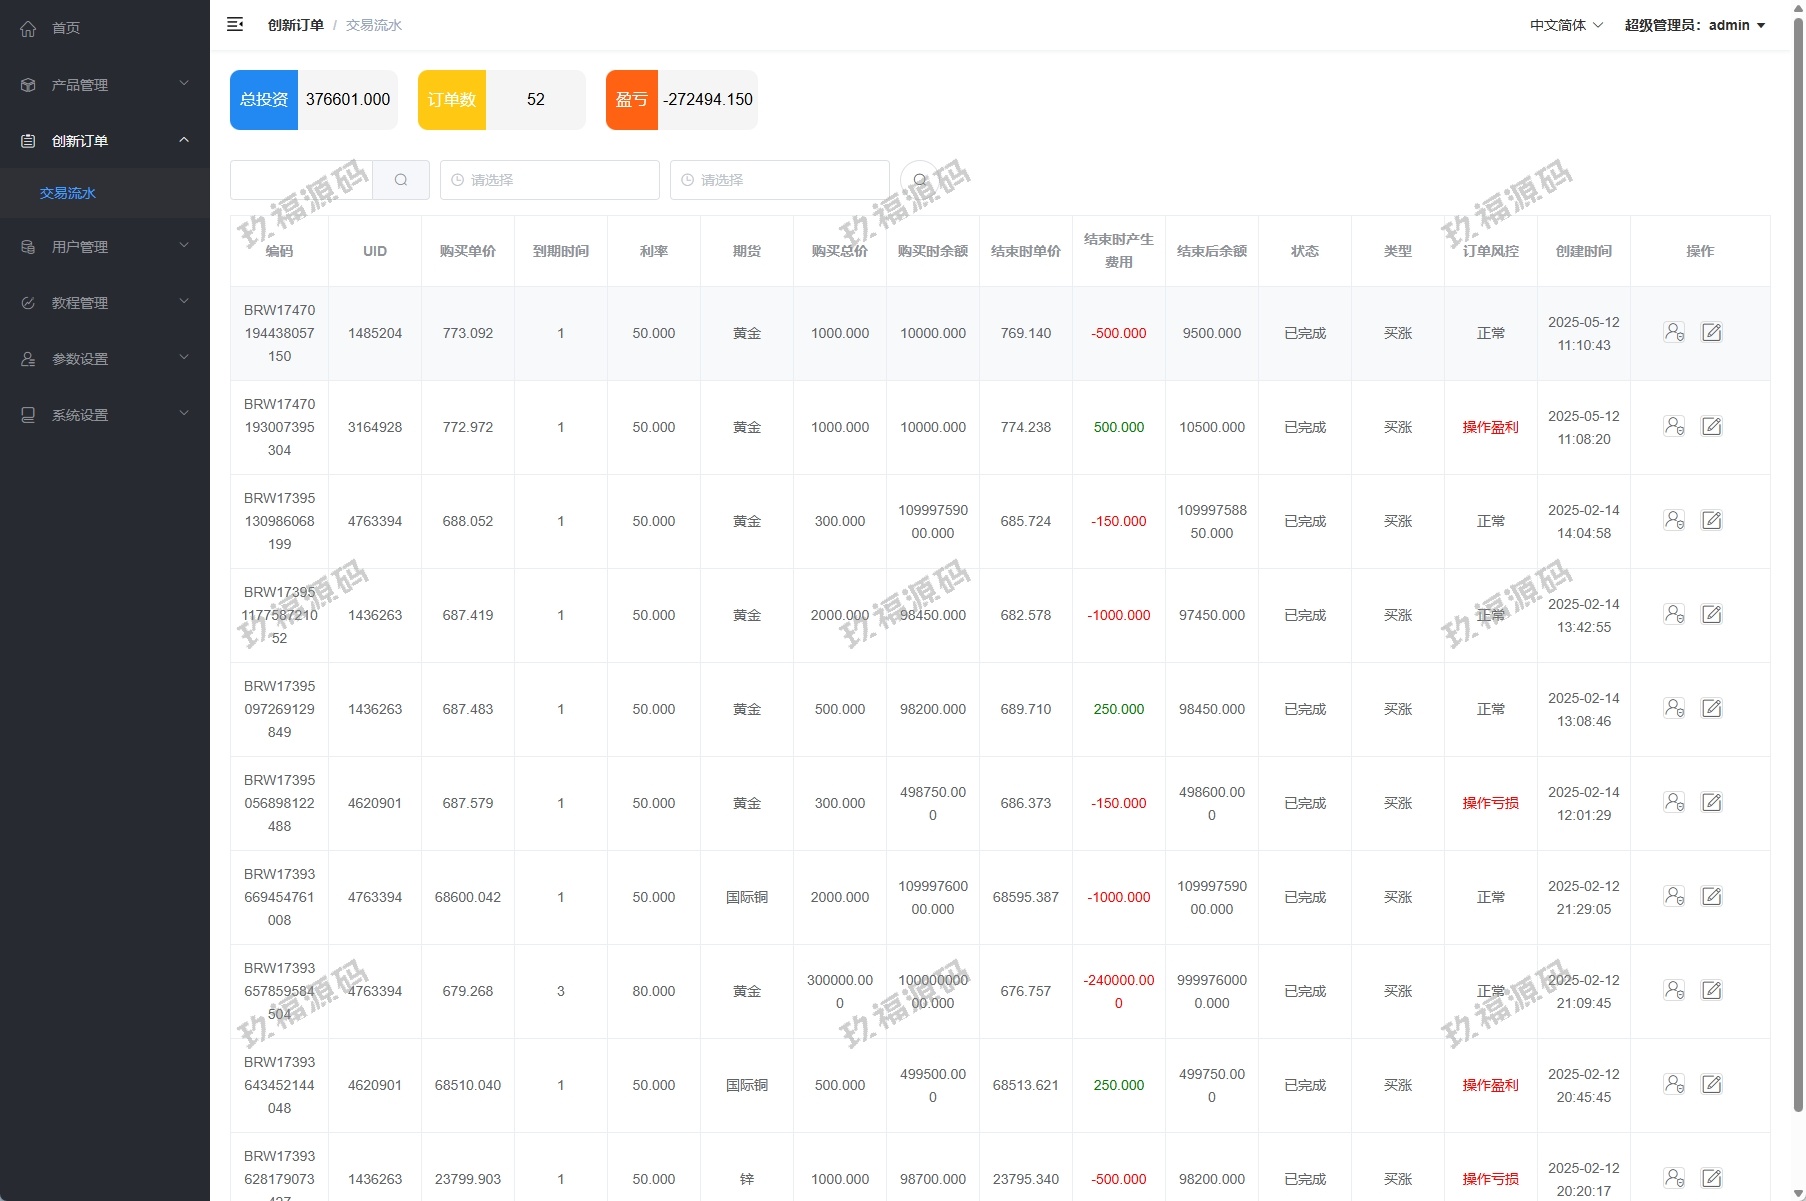Screen dimensions: 1806x1201
Task: Collapse the sidebar with the hamburger icon
Action: (x=235, y=25)
